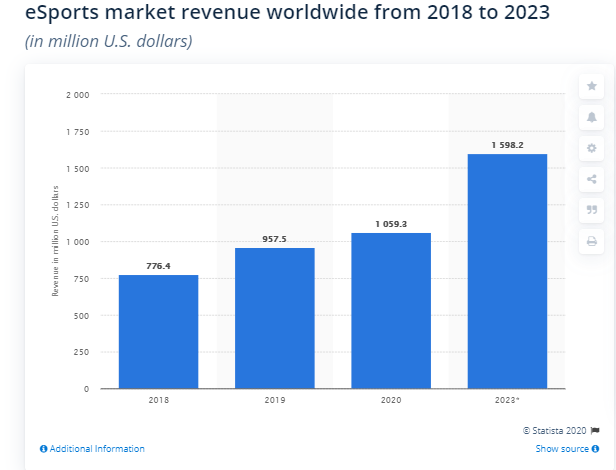Select the 2020 revenue bar
This screenshot has width=616, height=470.
click(391, 310)
